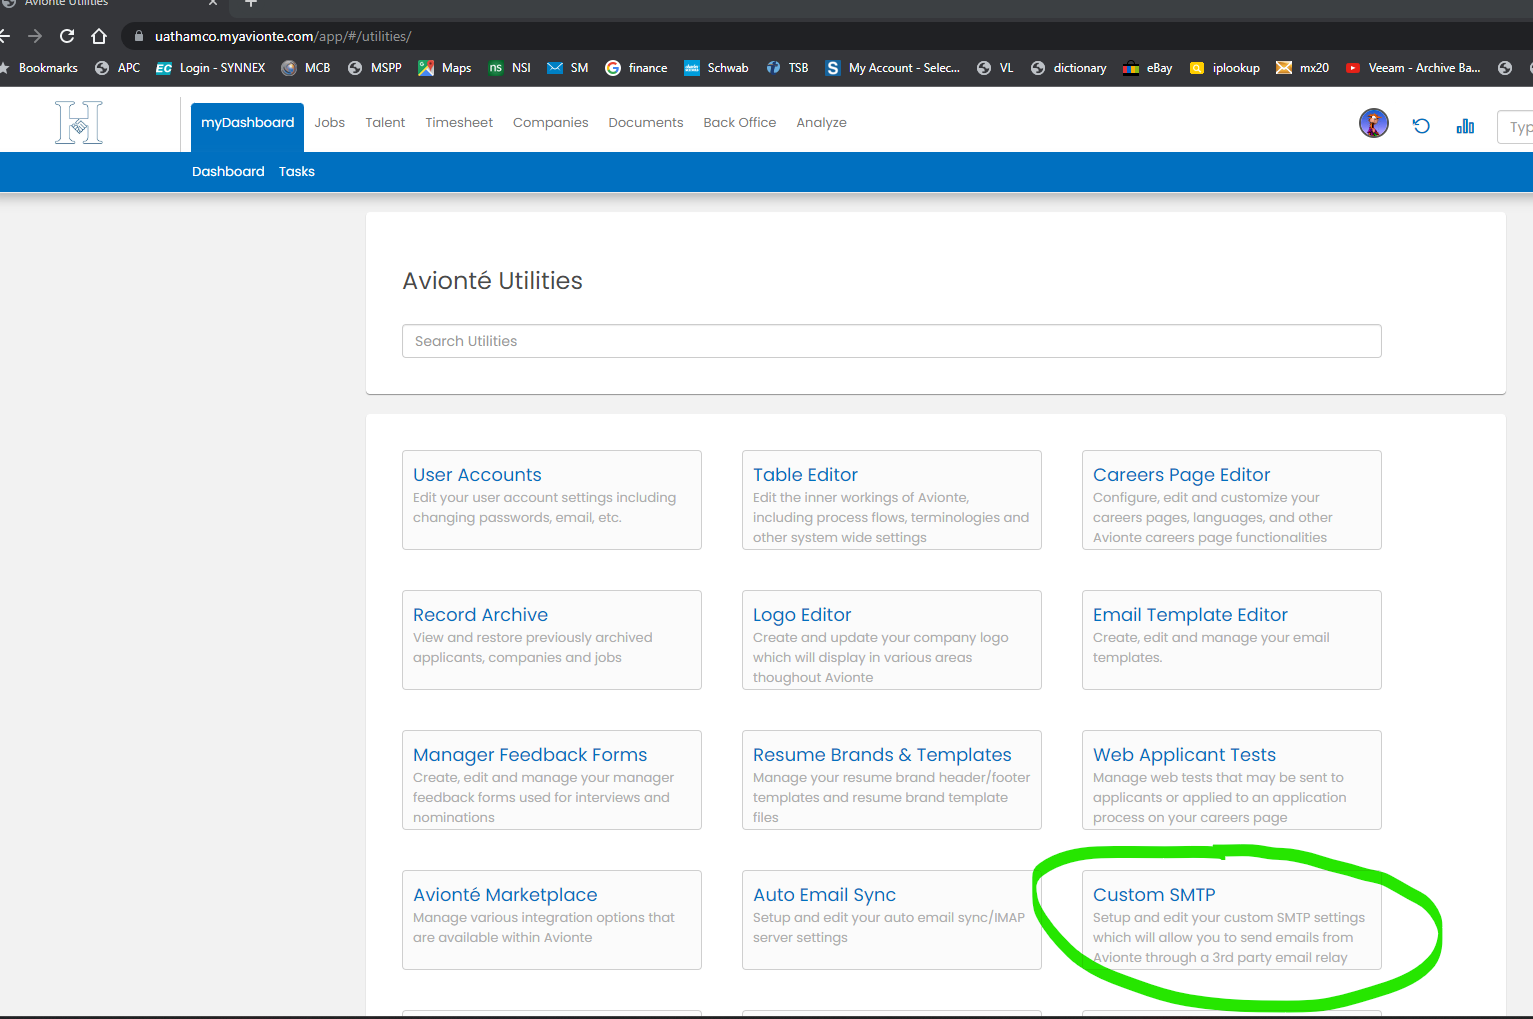The height and width of the screenshot is (1019, 1533).
Task: Open the Jobs menu
Action: click(330, 123)
